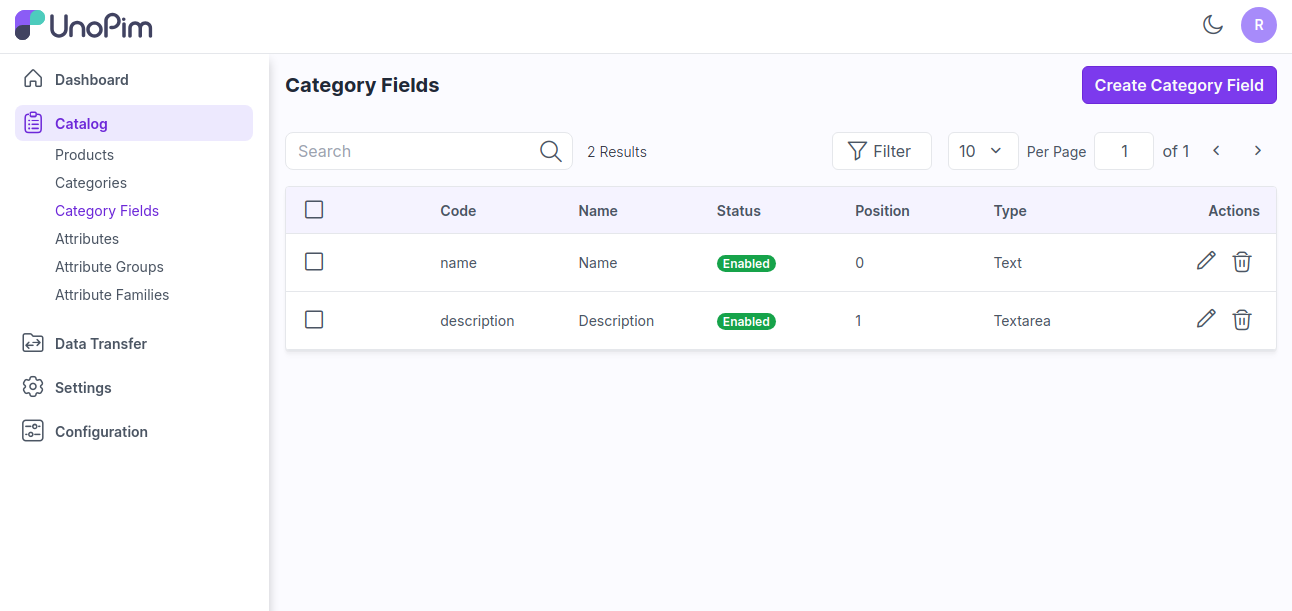Click the edit pencil for name row

pyautogui.click(x=1206, y=262)
